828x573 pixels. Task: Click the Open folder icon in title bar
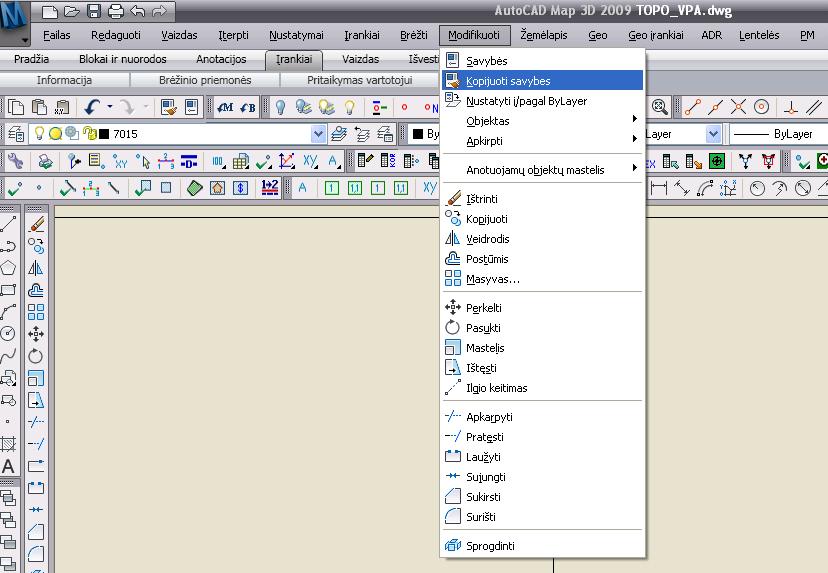pyautogui.click(x=71, y=11)
